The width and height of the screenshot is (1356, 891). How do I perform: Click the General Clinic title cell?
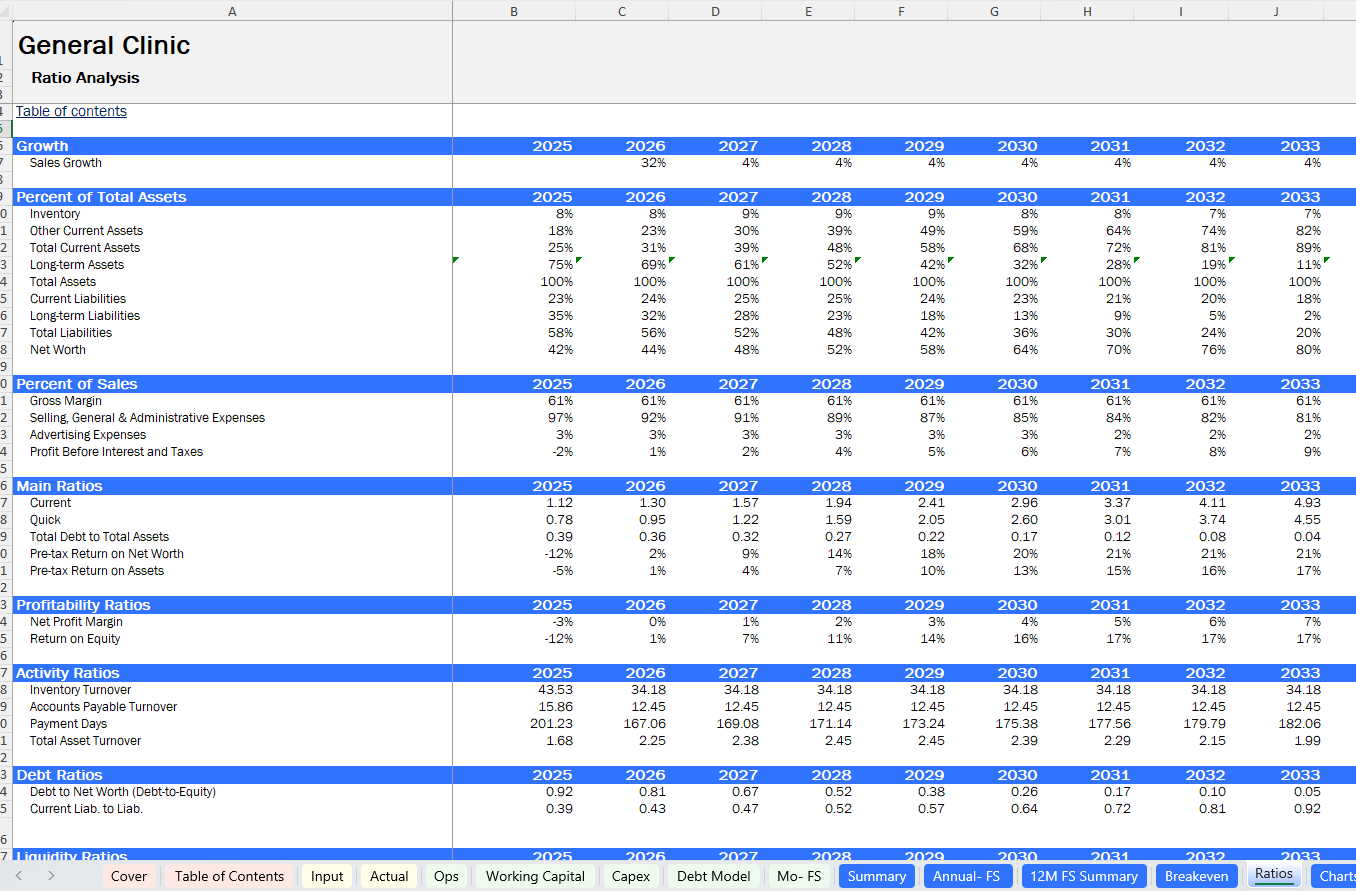[x=104, y=46]
